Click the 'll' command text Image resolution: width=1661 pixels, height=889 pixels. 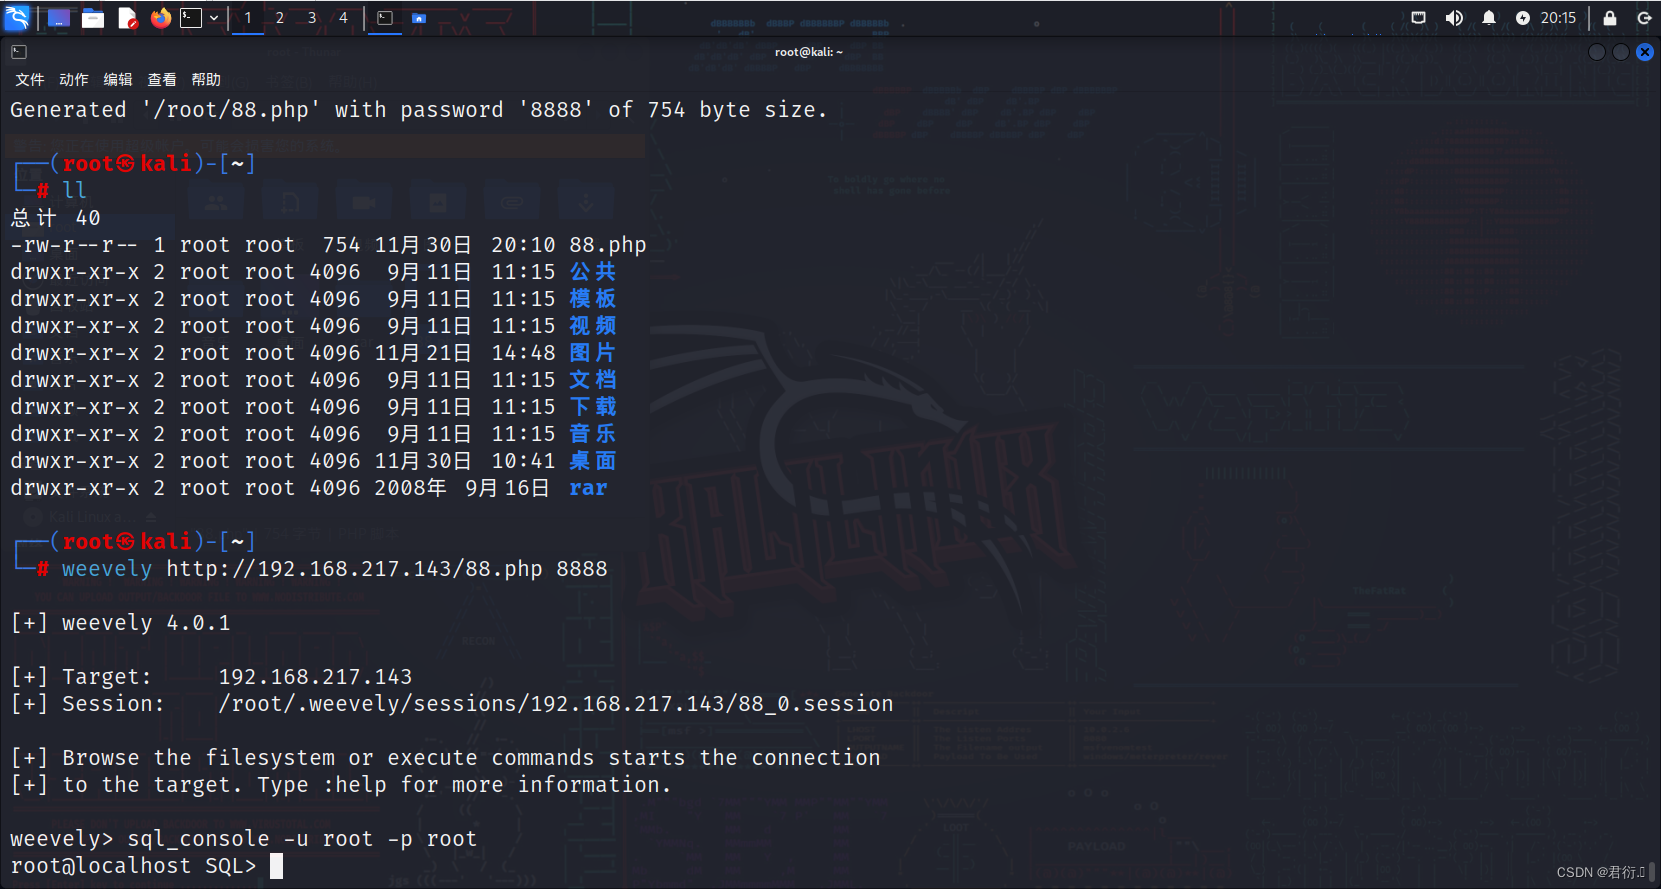point(74,190)
